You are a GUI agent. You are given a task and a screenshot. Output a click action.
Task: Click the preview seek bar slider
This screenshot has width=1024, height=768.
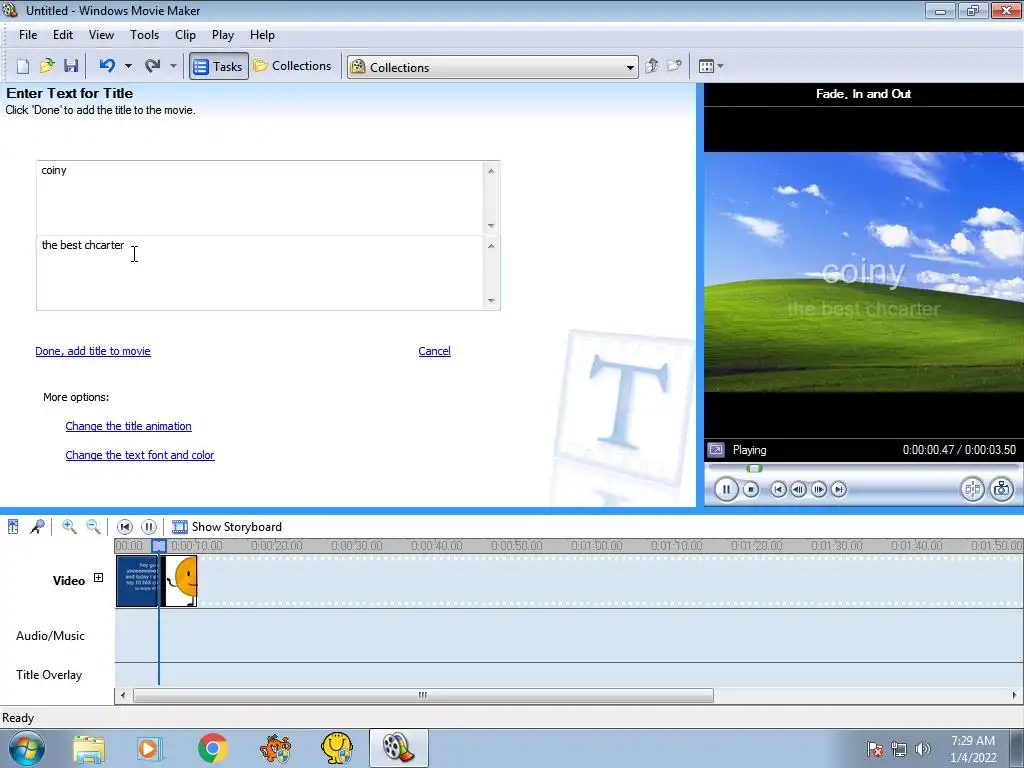(754, 468)
